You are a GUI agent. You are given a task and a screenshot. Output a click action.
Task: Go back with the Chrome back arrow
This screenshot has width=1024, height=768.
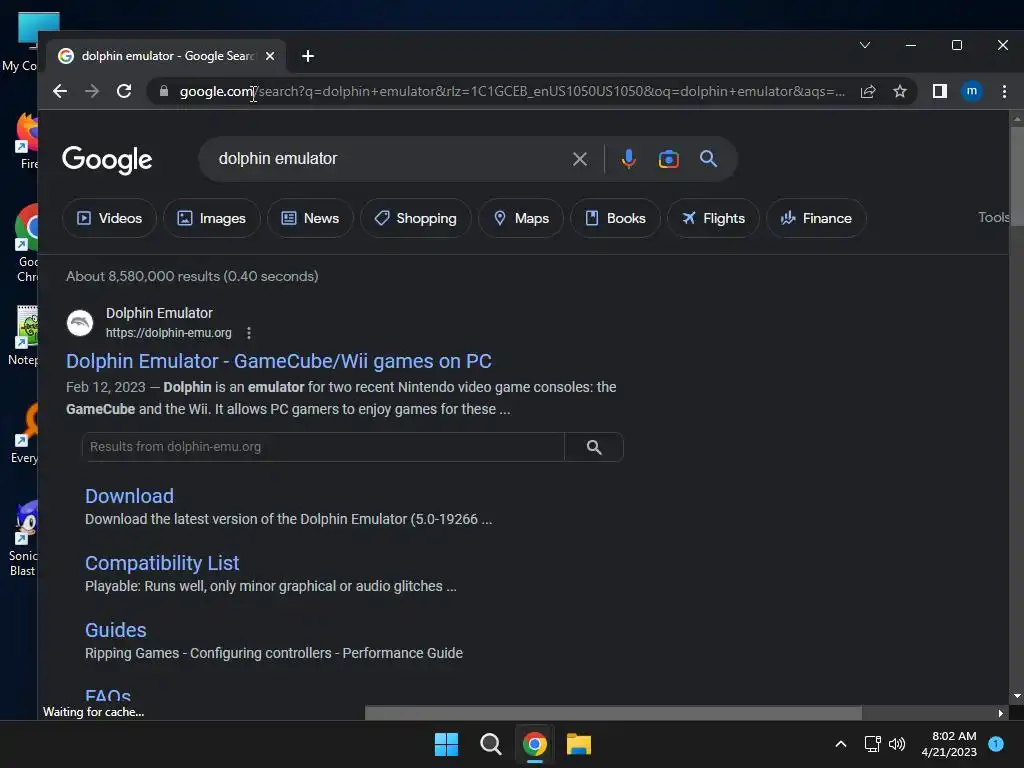pyautogui.click(x=60, y=91)
